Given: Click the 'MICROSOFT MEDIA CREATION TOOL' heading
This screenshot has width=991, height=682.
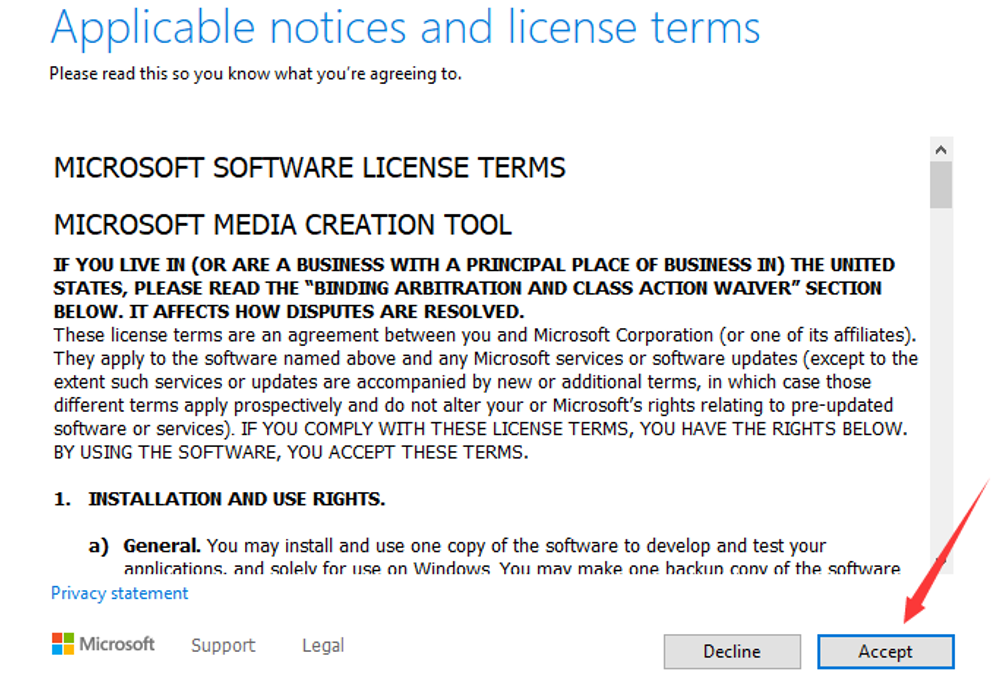Looking at the screenshot, I should [282, 224].
